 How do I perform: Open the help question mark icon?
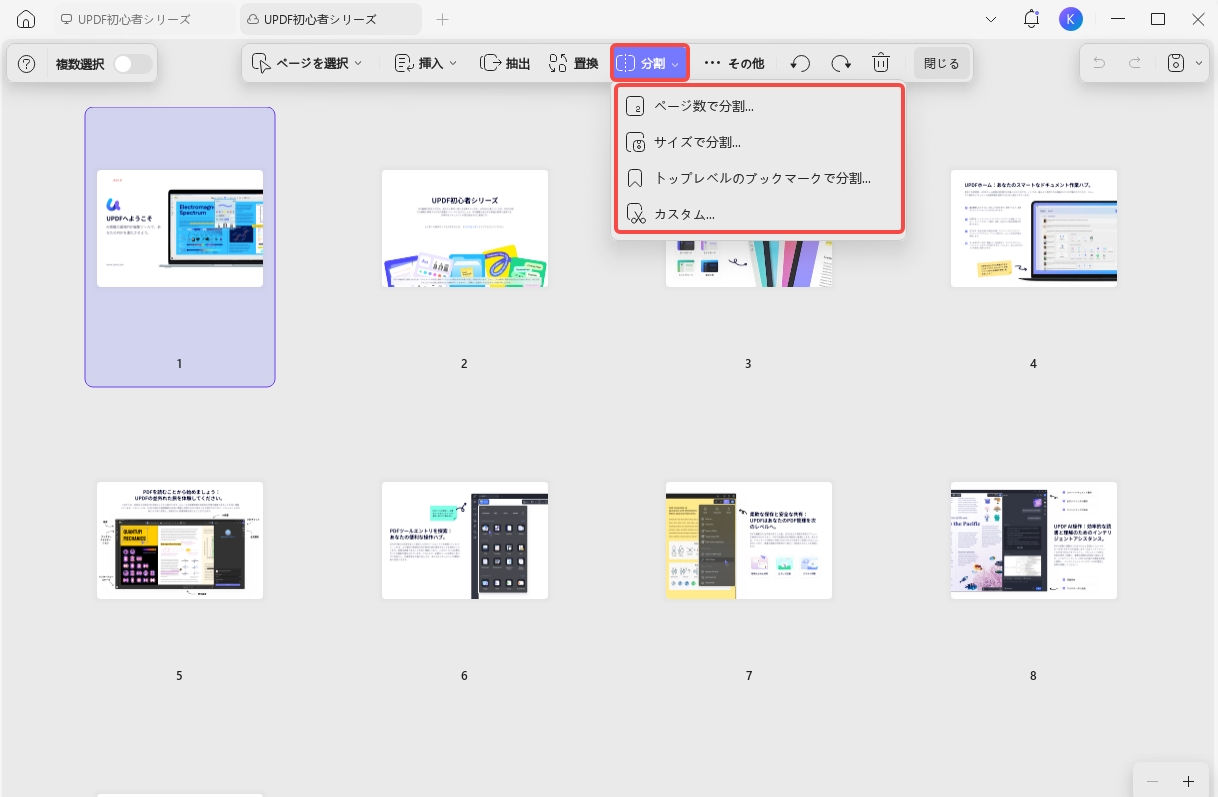27,64
